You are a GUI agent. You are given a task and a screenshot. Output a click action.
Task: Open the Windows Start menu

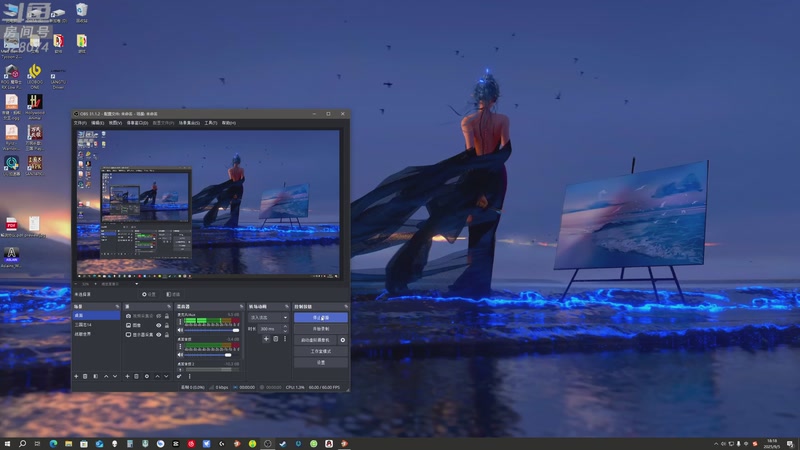[7, 444]
